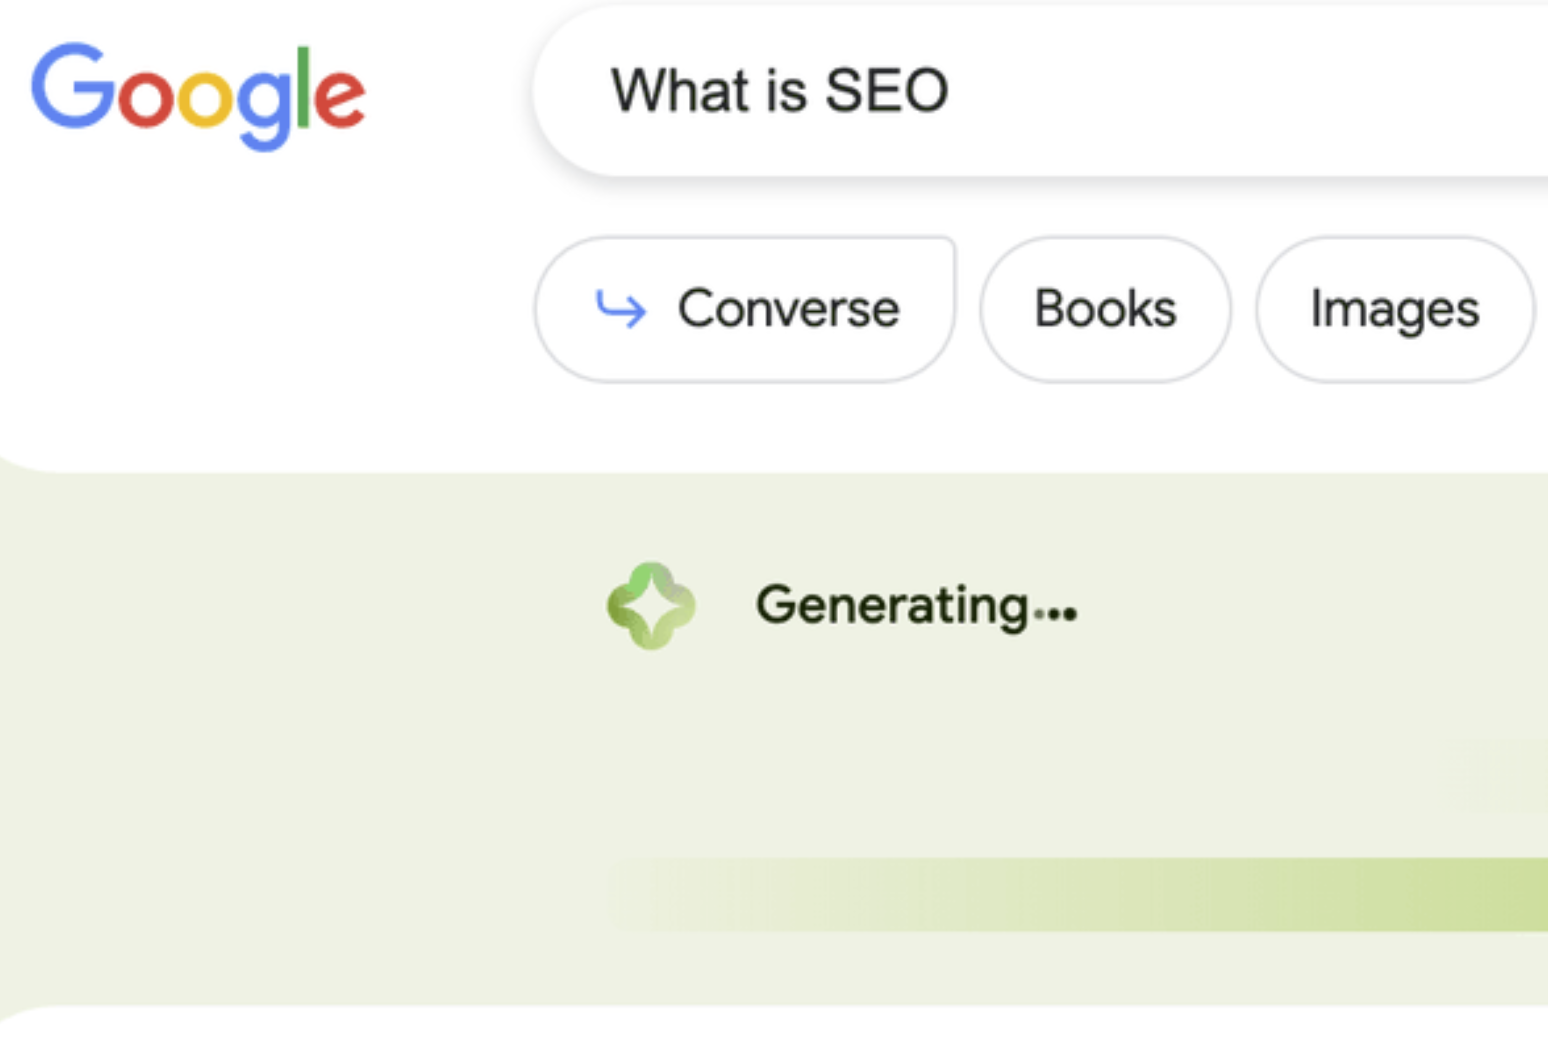Open the Converse conversation mode
The height and width of the screenshot is (1049, 1548).
point(745,309)
